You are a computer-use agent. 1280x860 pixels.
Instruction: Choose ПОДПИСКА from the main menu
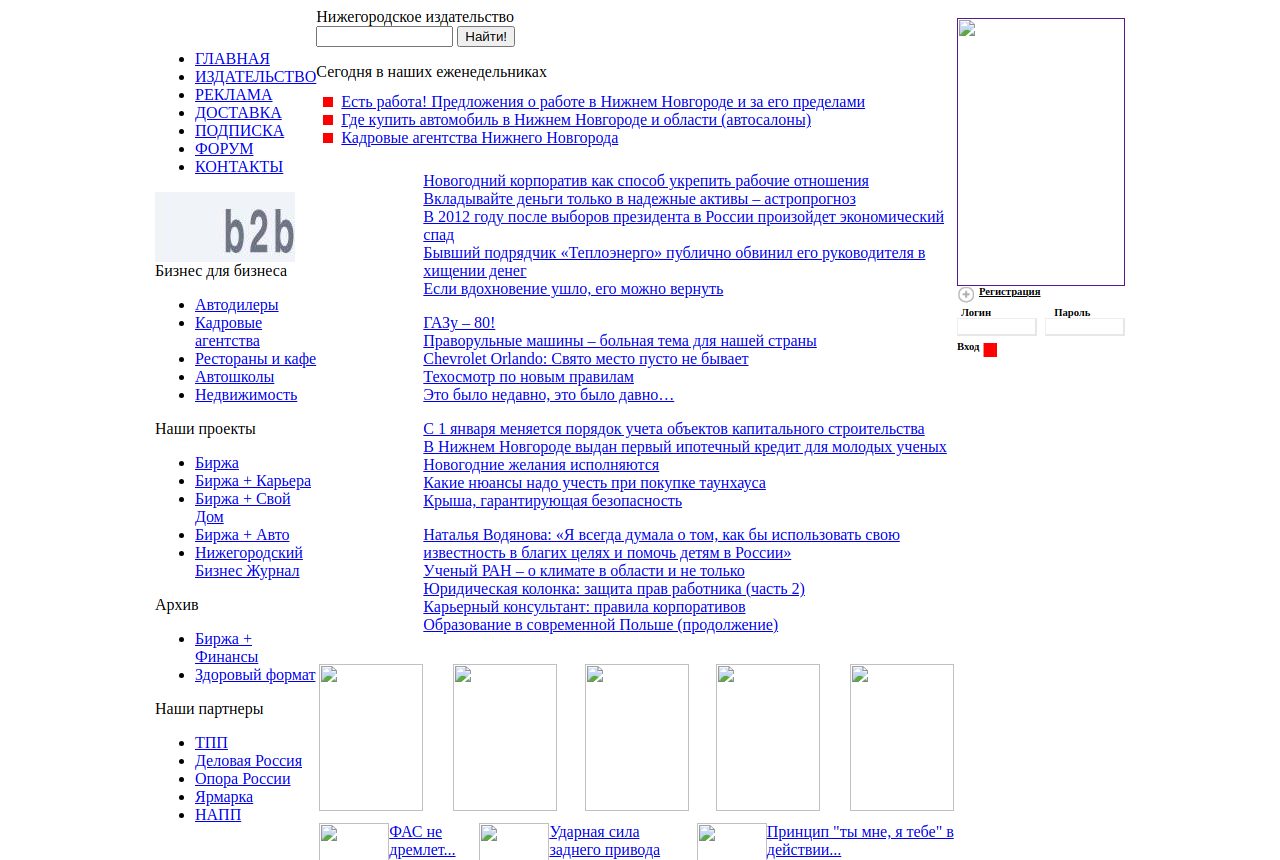(239, 131)
